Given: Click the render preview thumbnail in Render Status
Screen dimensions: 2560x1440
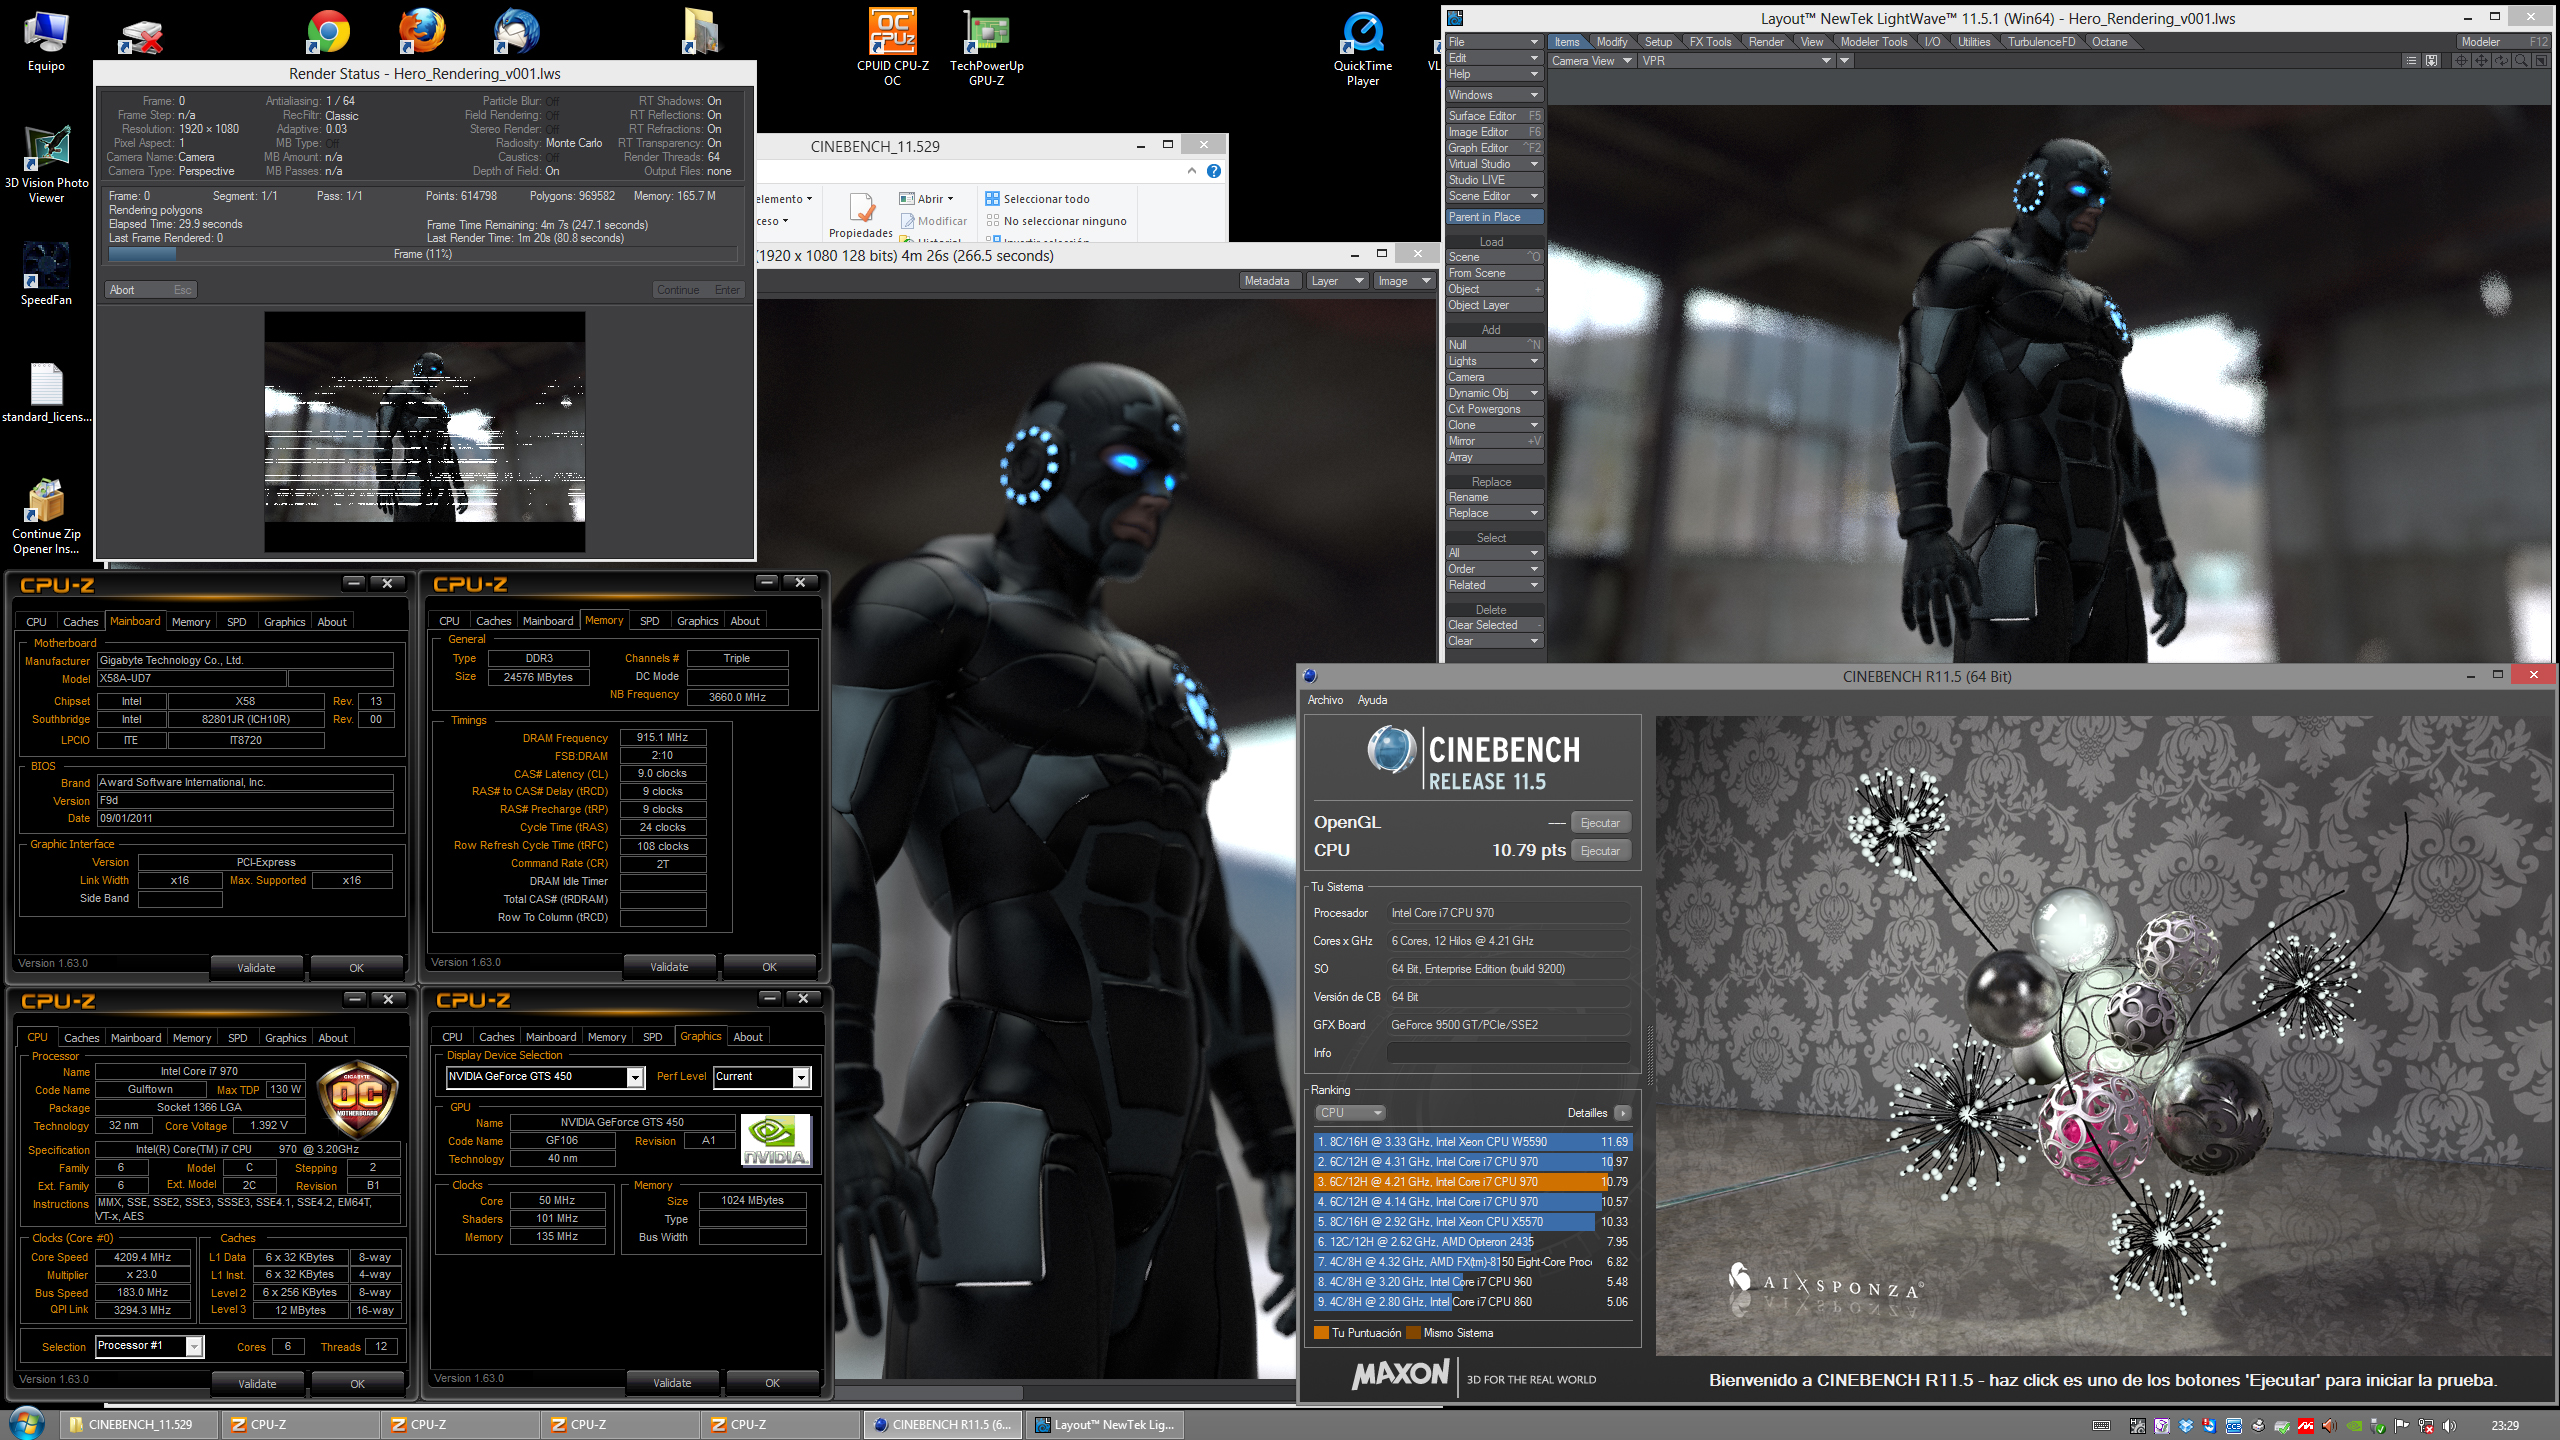Looking at the screenshot, I should (424, 430).
